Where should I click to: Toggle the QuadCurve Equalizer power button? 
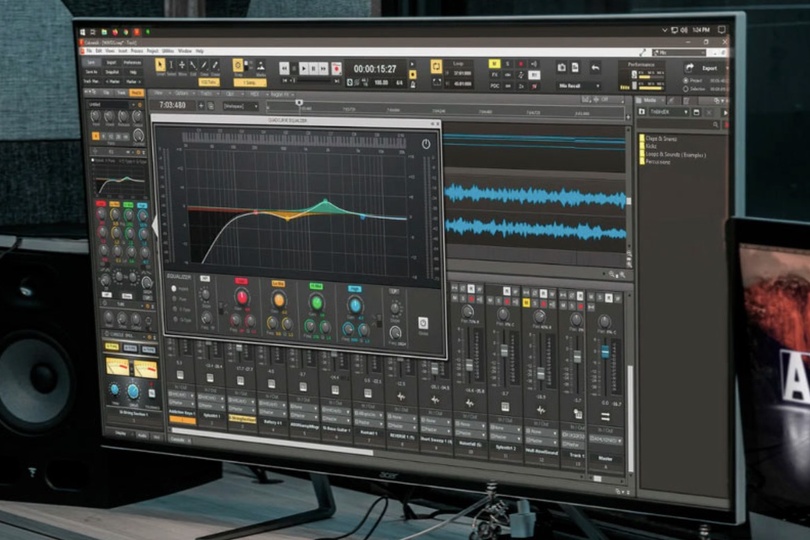coord(426,144)
